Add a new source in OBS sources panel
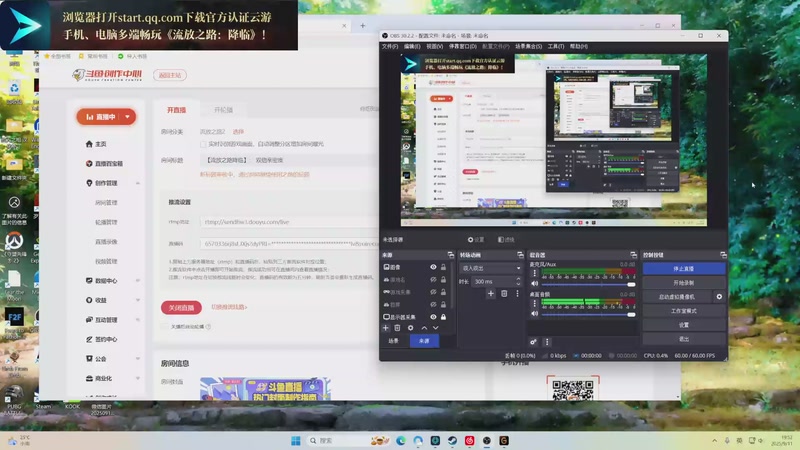Image resolution: width=800 pixels, height=450 pixels. [x=386, y=328]
